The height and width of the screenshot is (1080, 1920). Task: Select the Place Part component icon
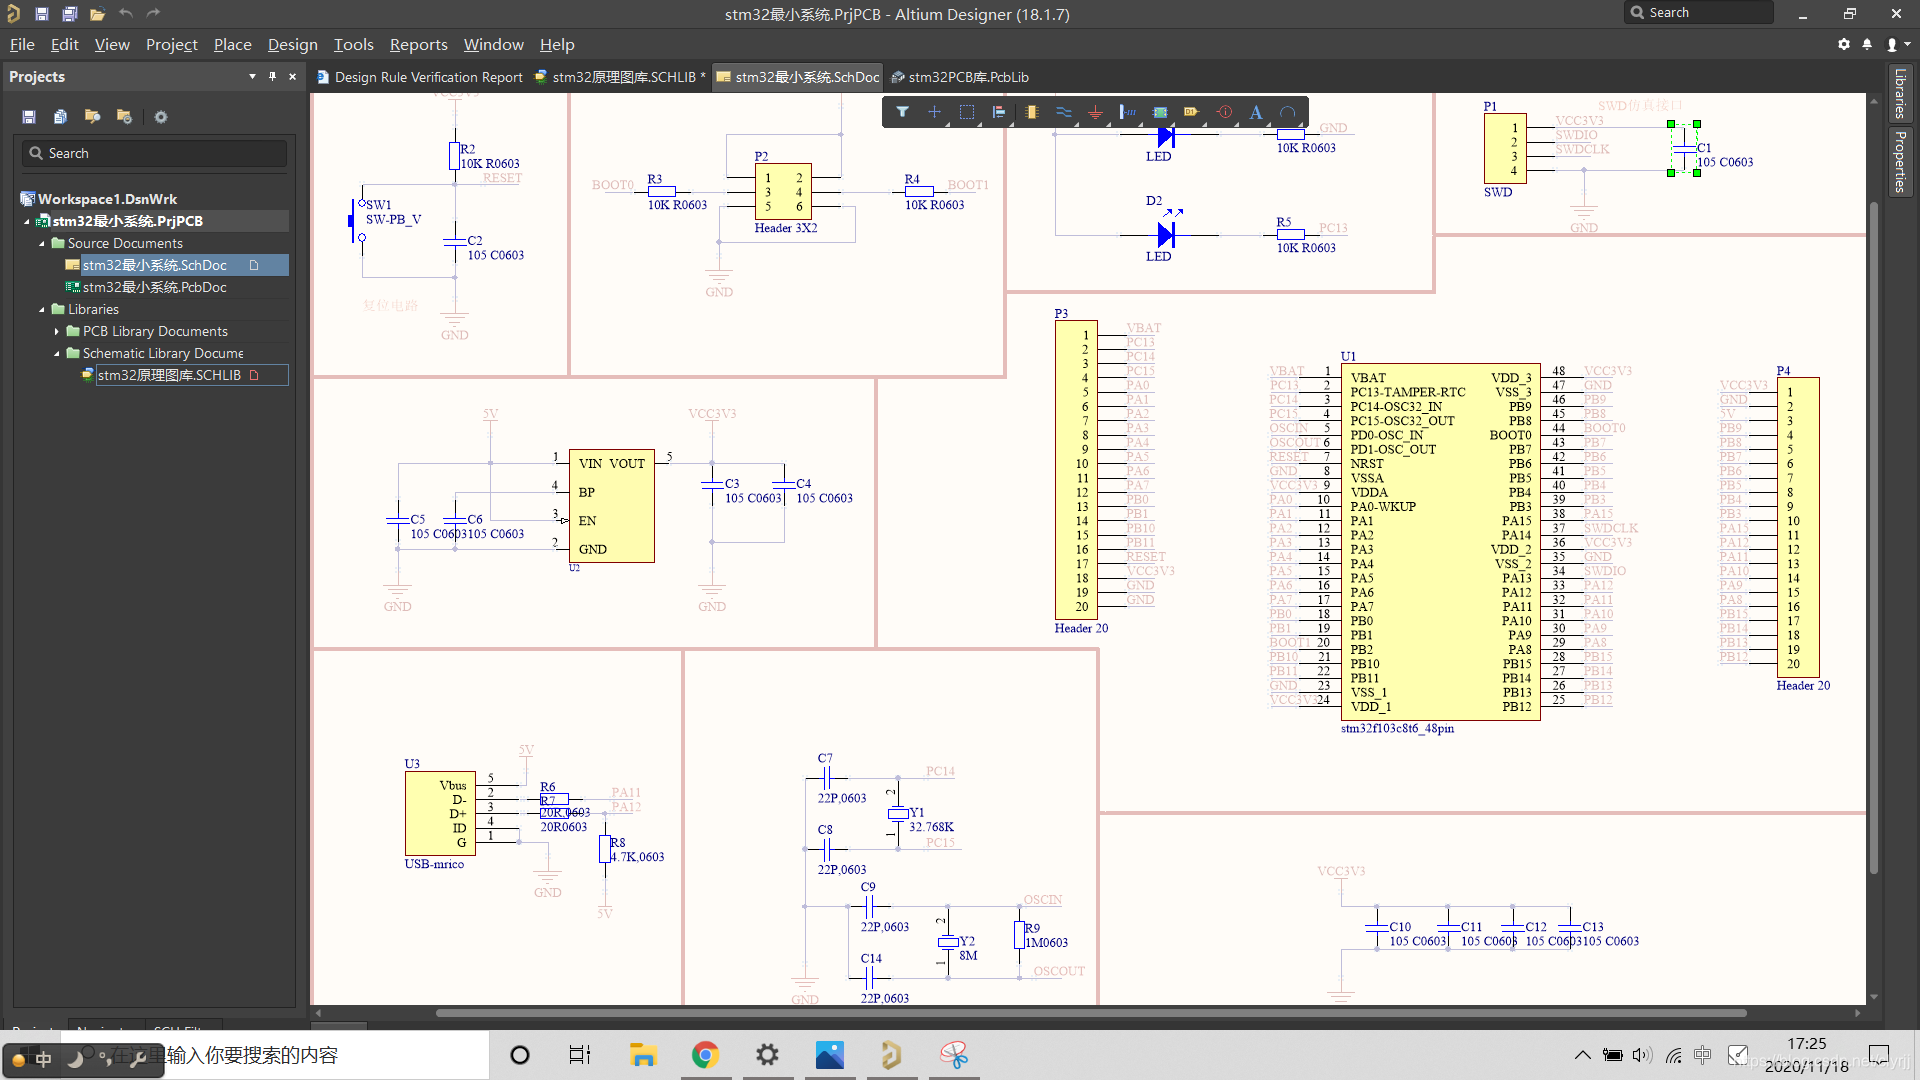tap(1031, 113)
